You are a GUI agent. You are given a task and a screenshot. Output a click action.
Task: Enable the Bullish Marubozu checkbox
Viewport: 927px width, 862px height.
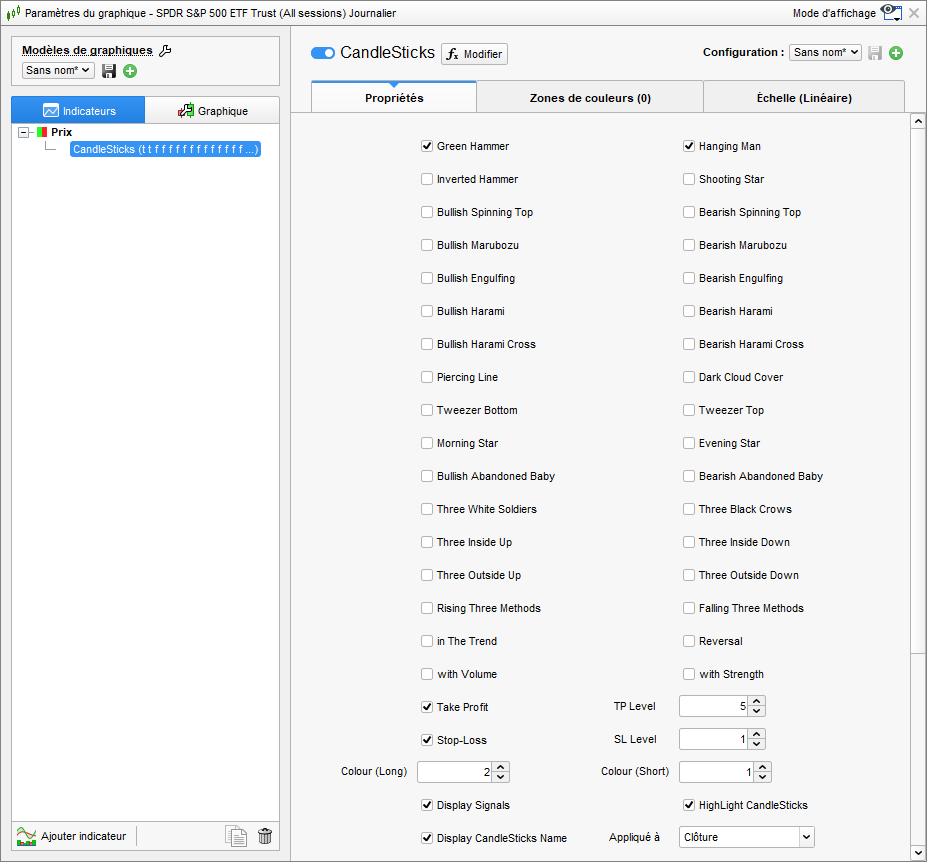(427, 245)
